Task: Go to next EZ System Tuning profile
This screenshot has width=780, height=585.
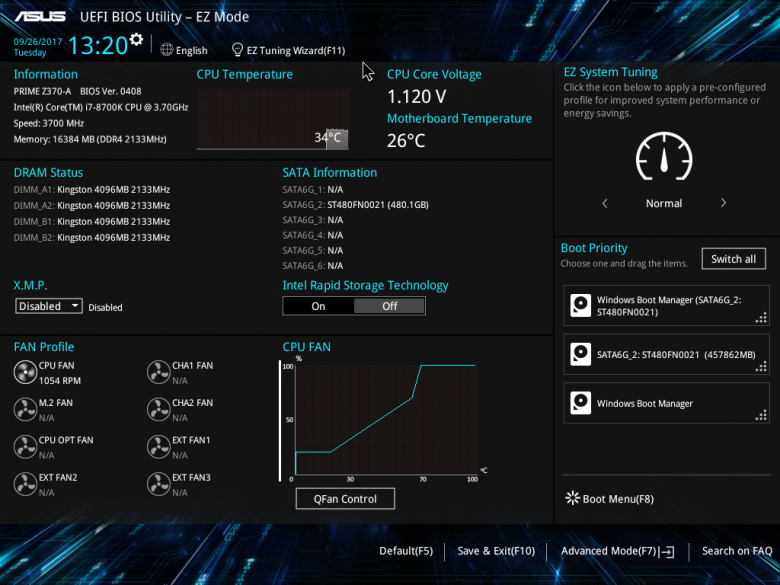Action: tap(723, 203)
